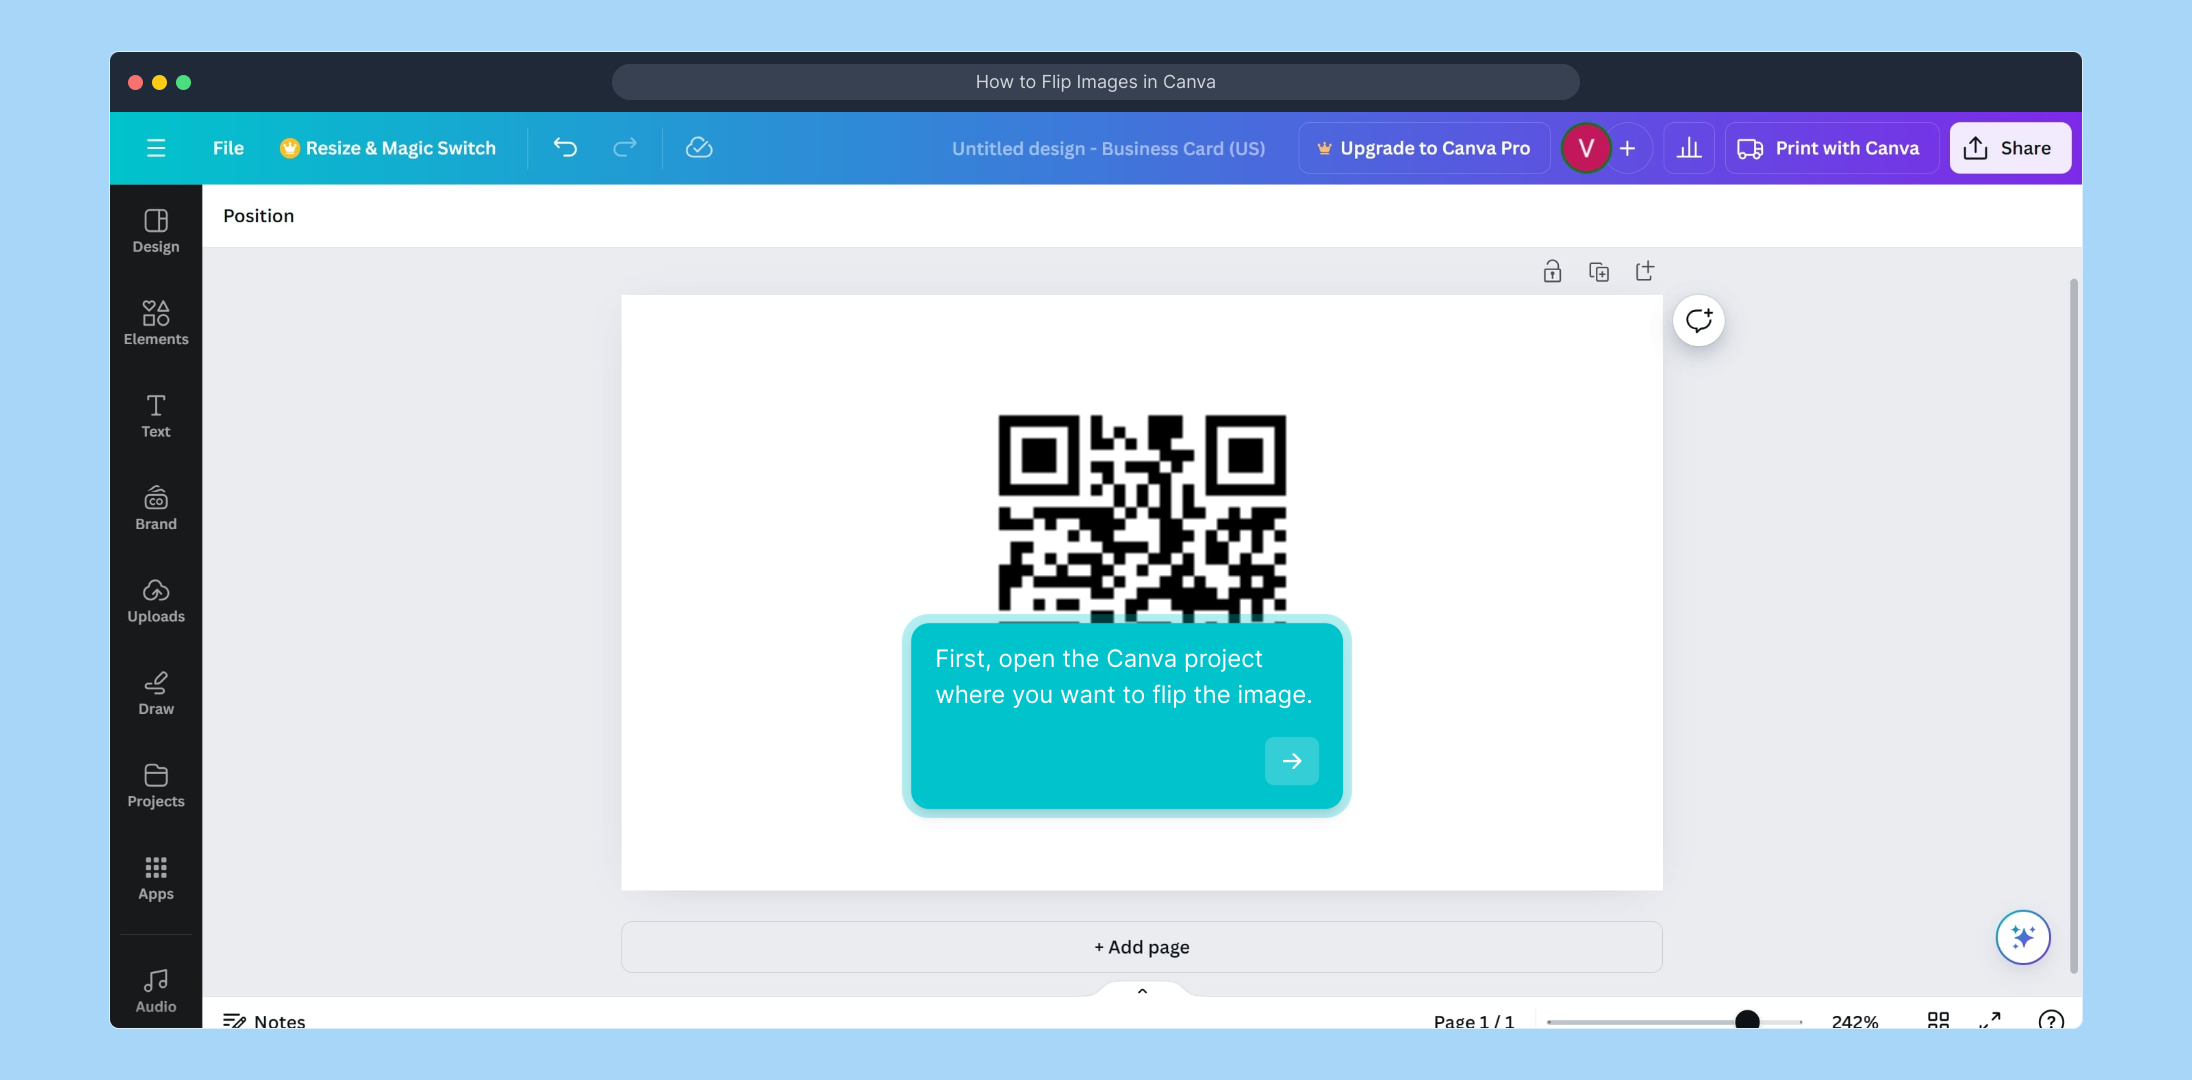Toggle the page lock icon
This screenshot has width=2192, height=1080.
click(x=1552, y=272)
